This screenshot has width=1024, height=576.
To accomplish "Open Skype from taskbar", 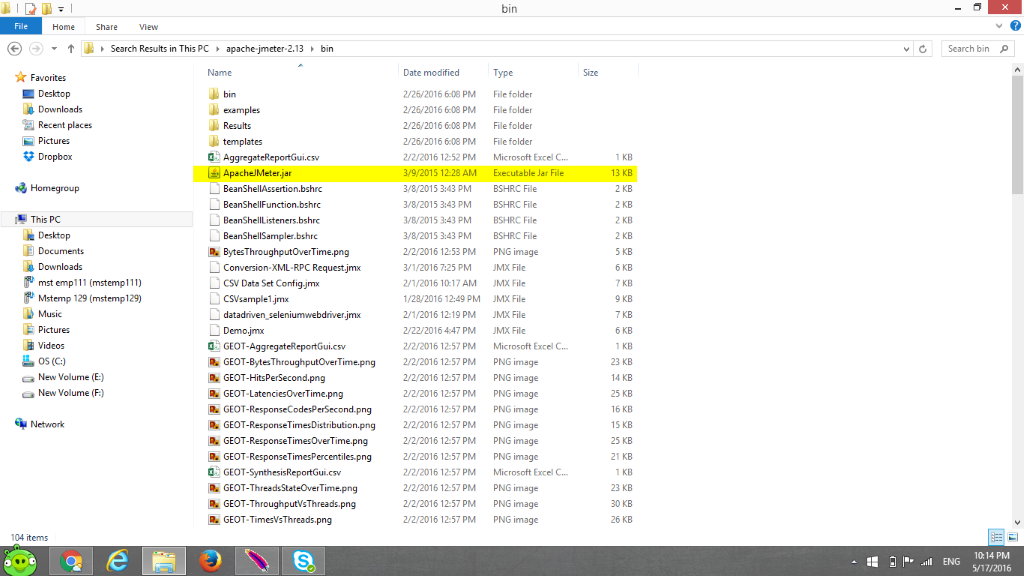I will point(303,561).
